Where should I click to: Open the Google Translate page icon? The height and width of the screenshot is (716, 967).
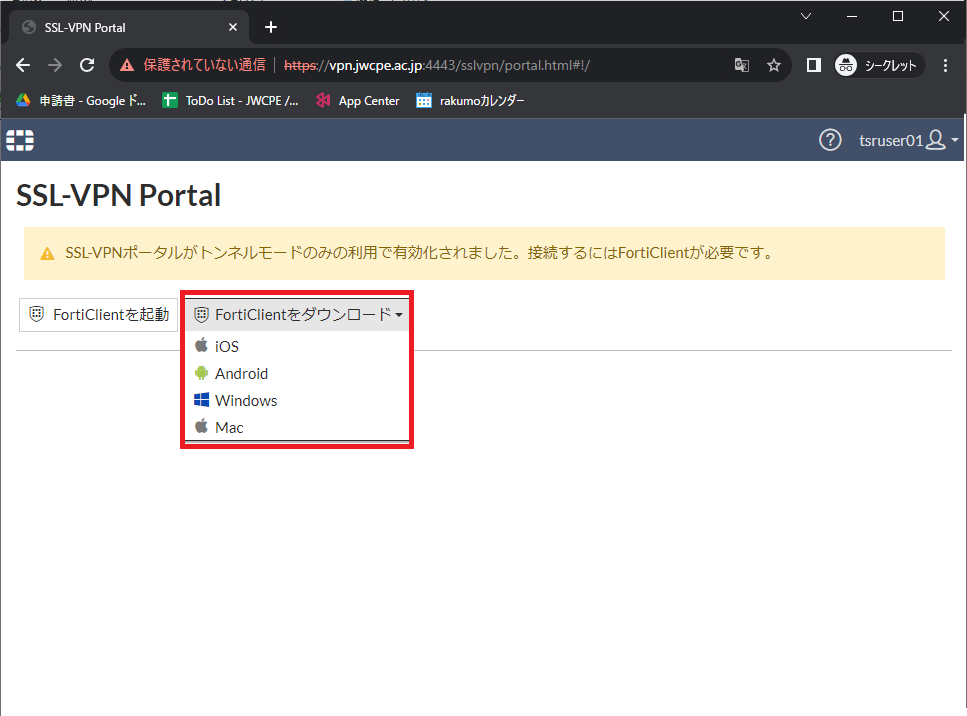(742, 65)
